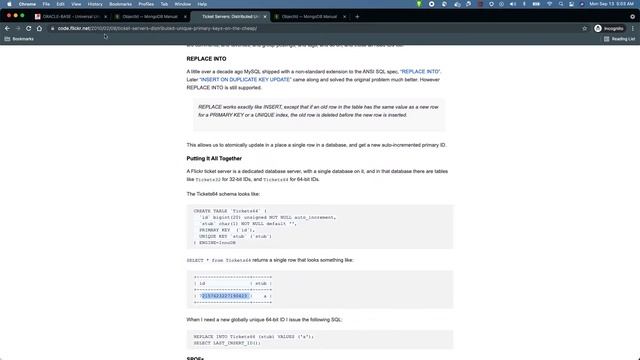Image resolution: width=640 pixels, height=360 pixels.
Task: Open the Edit menu
Action: point(60,4)
